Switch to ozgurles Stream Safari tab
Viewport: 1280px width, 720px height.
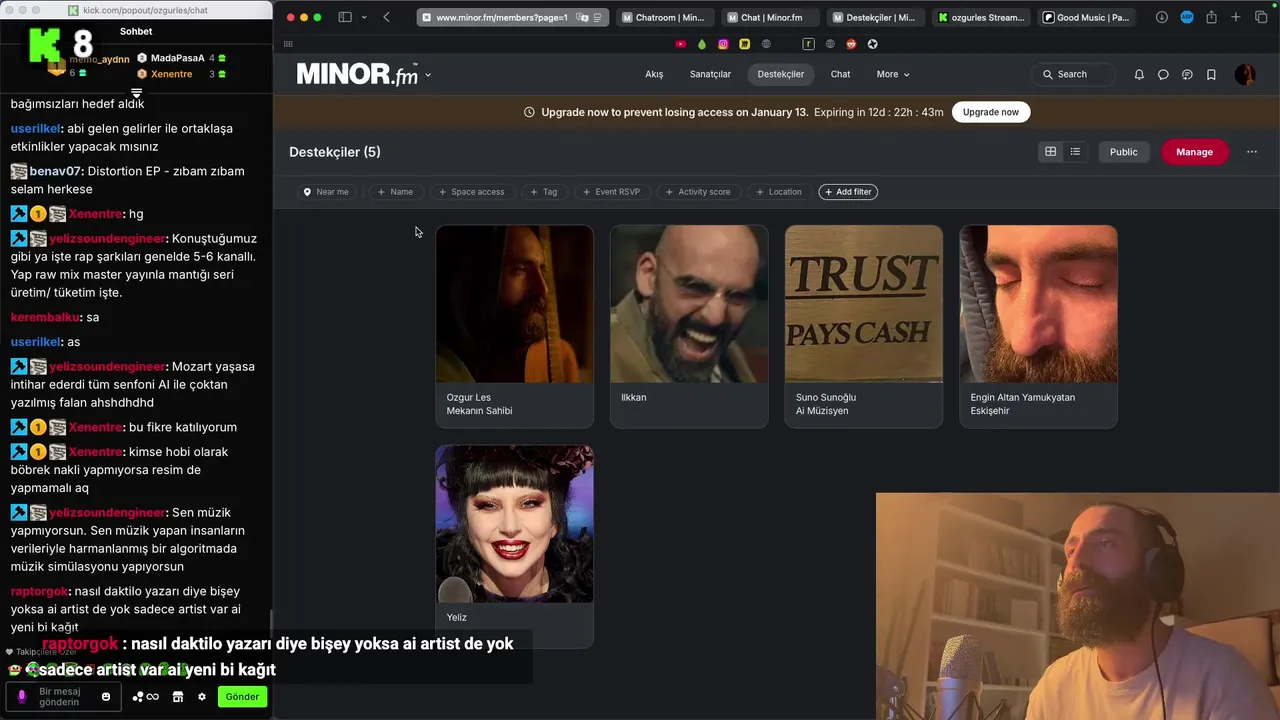980,17
